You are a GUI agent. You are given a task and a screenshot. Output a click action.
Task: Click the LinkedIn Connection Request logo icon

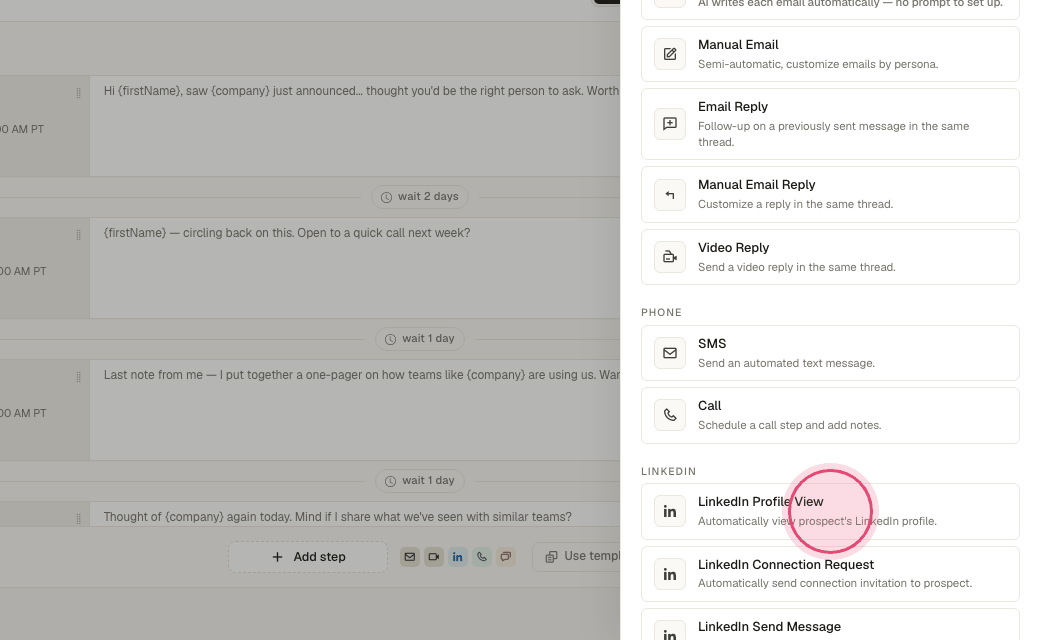click(670, 574)
